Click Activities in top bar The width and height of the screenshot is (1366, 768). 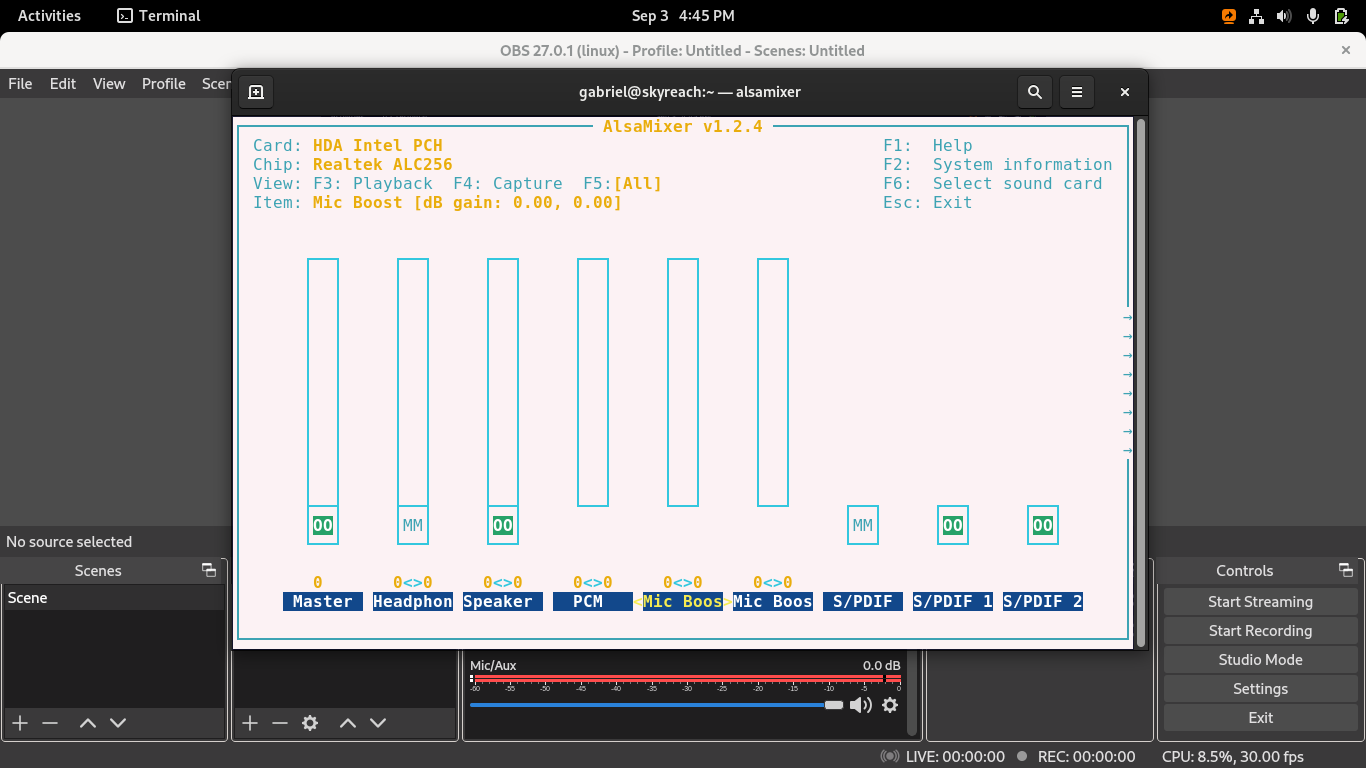[x=49, y=16]
